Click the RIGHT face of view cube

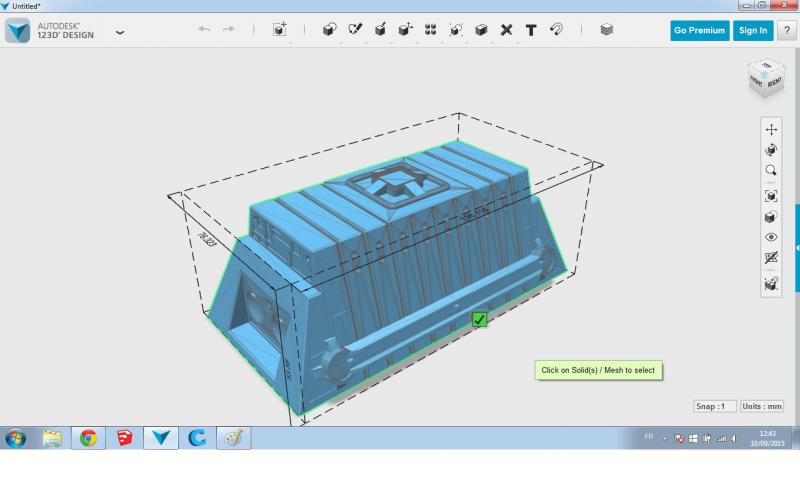(774, 82)
